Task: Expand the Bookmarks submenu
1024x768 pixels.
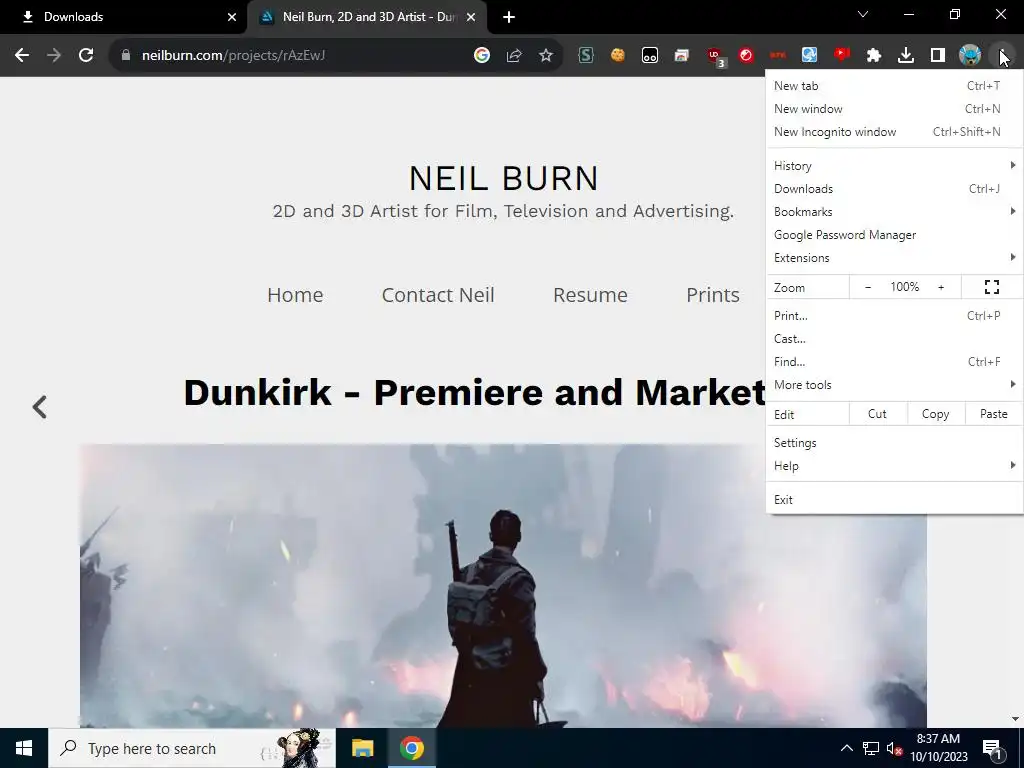Action: (894, 212)
